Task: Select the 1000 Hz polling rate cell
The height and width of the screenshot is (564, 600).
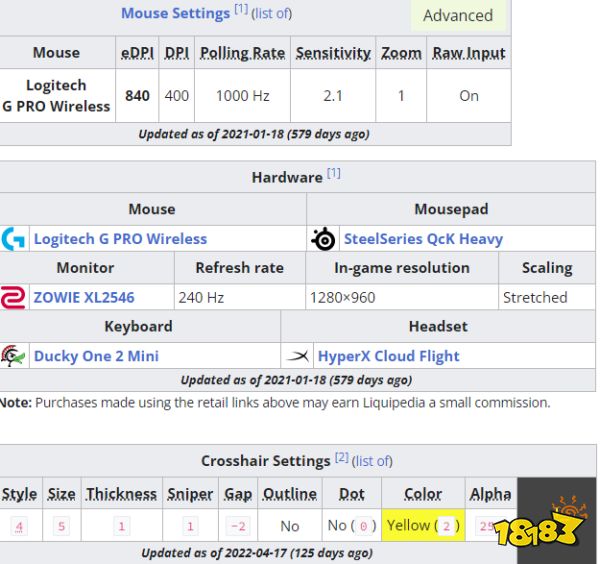Action: (243, 96)
